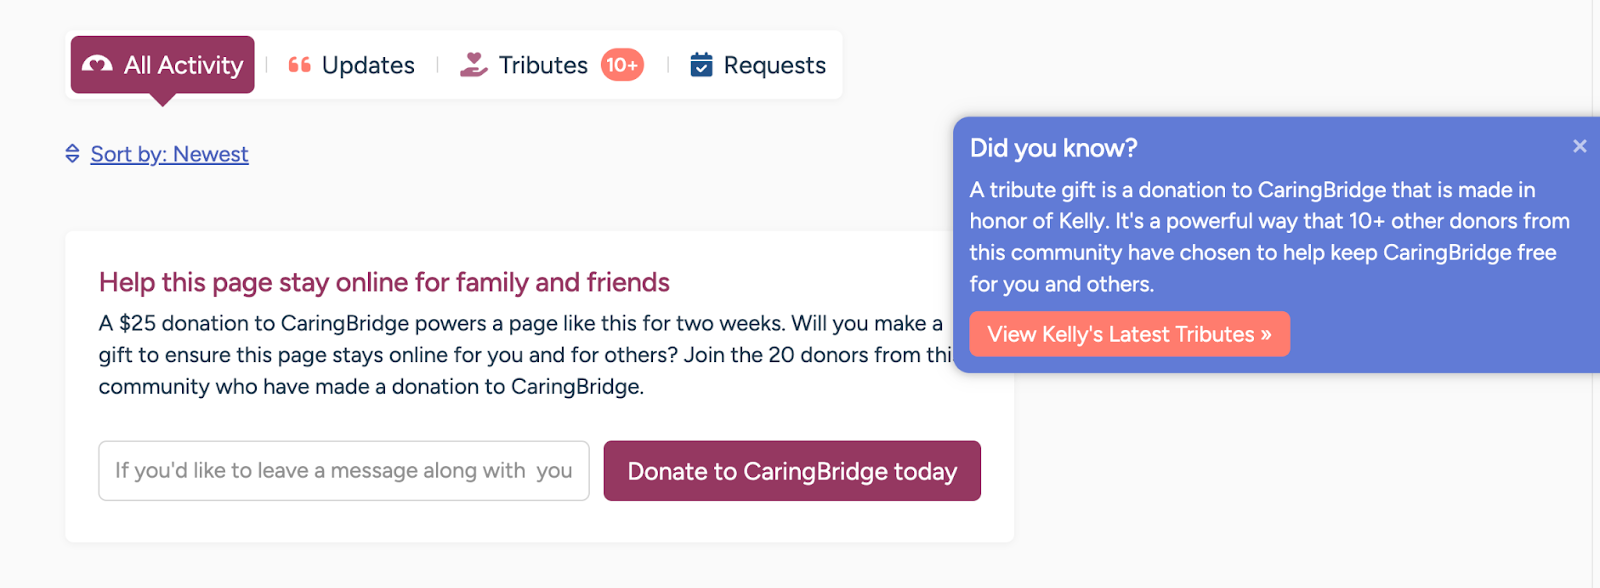Open the Sort by: Newest option
The width and height of the screenshot is (1600, 588).
pos(169,154)
